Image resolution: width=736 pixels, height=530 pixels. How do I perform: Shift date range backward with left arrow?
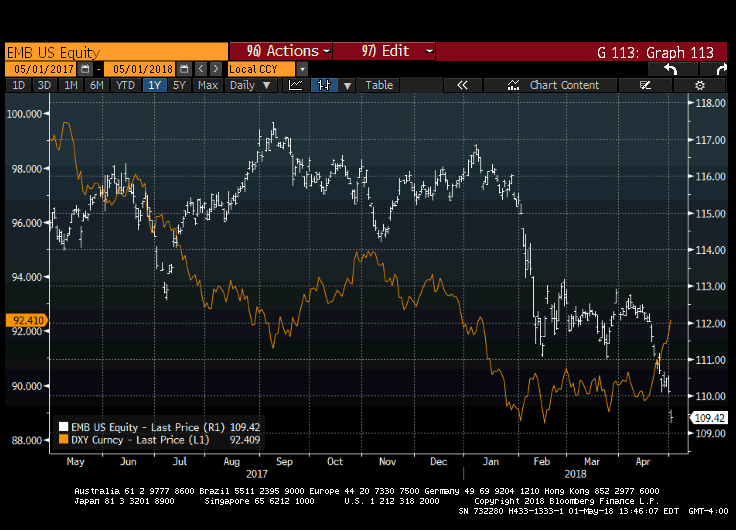click(201, 69)
